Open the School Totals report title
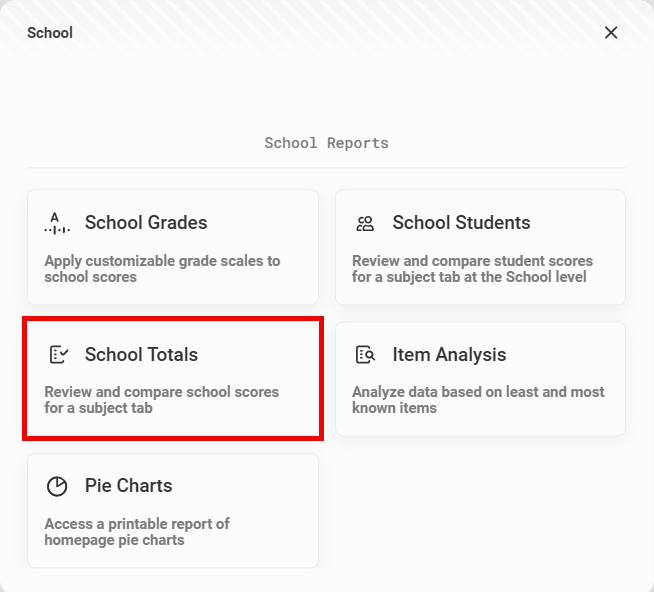Image resolution: width=654 pixels, height=592 pixels. [141, 355]
